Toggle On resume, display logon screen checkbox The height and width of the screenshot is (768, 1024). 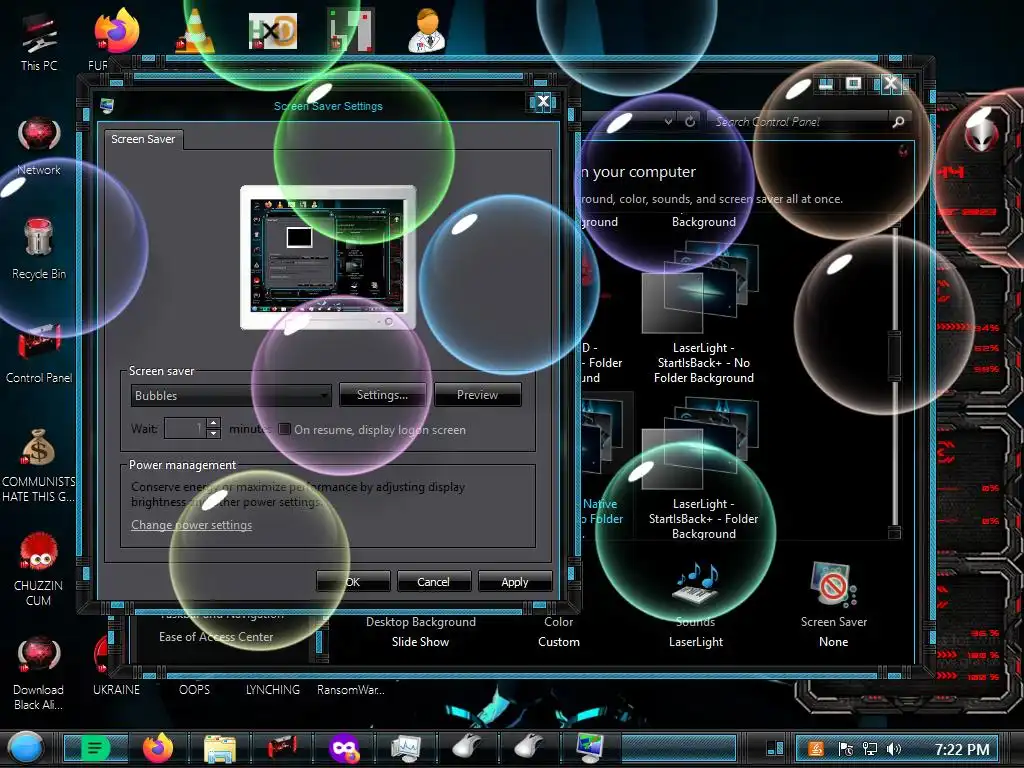[284, 429]
